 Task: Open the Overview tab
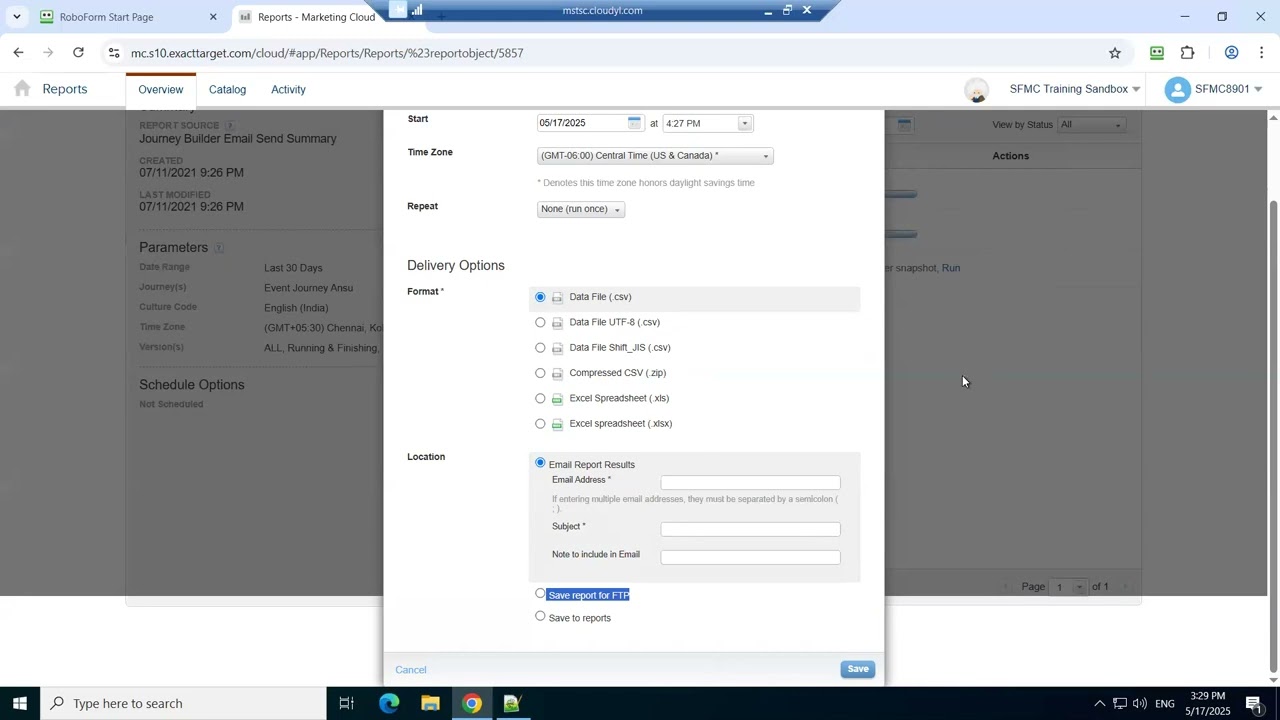coord(160,90)
